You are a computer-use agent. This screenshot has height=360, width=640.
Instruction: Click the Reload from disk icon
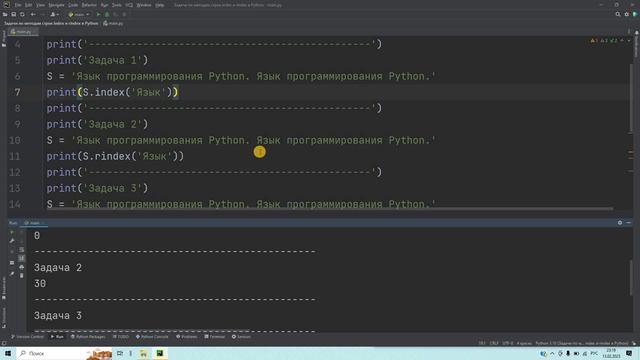tap(22, 14)
